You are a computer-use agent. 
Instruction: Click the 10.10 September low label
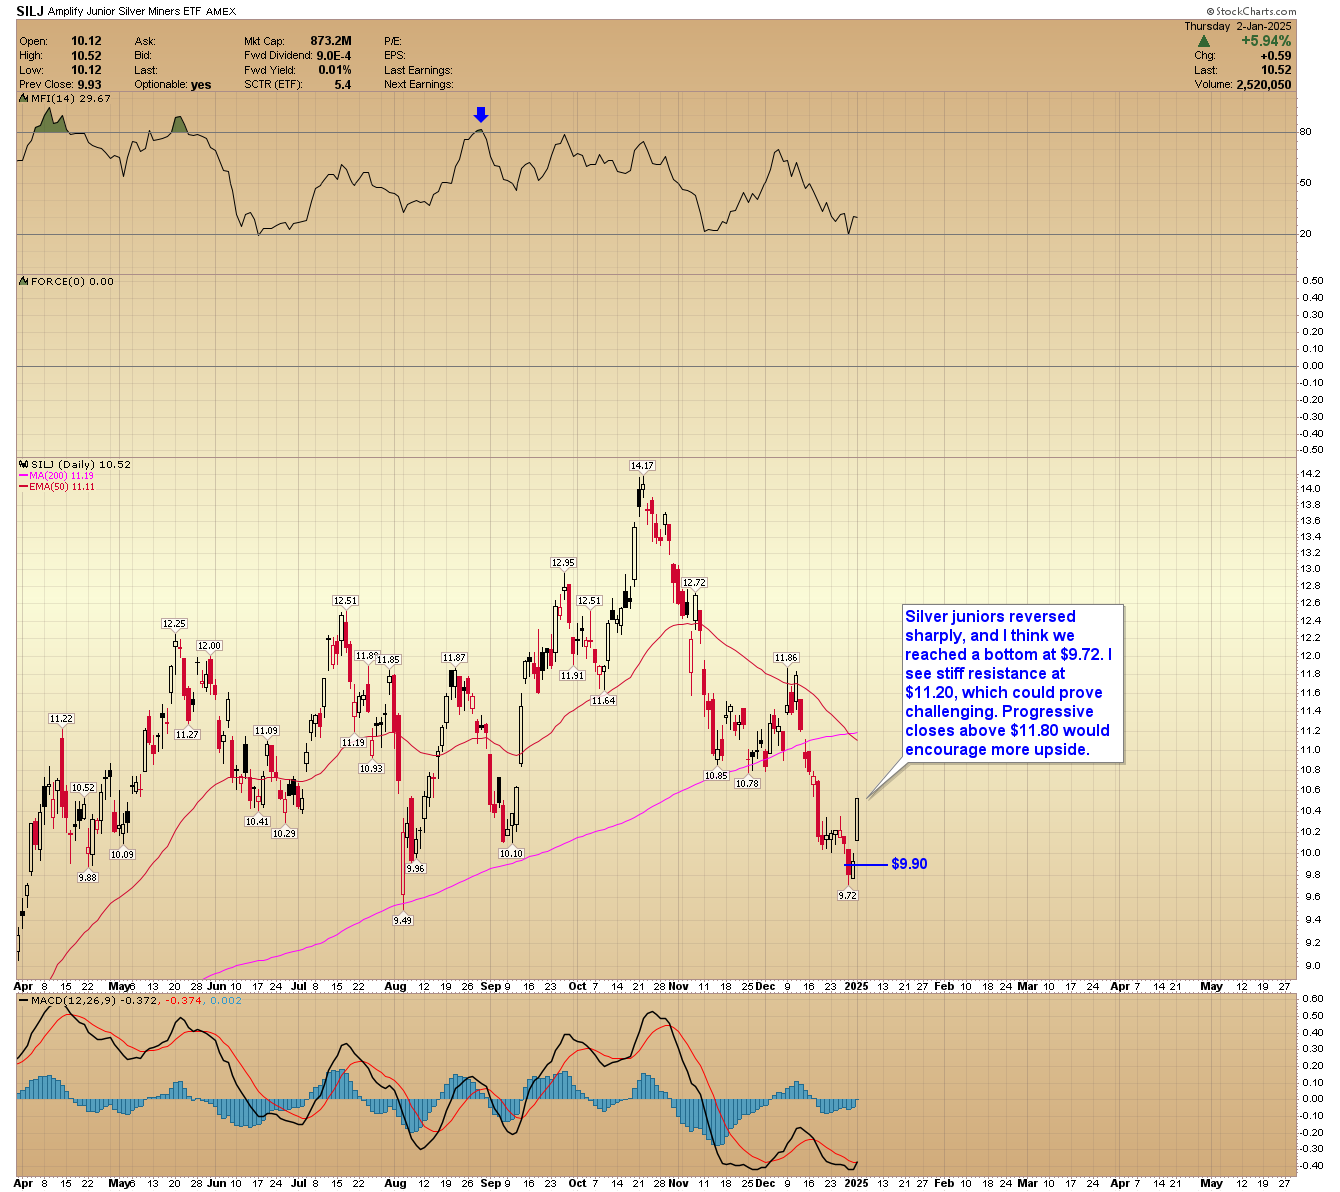click(511, 854)
